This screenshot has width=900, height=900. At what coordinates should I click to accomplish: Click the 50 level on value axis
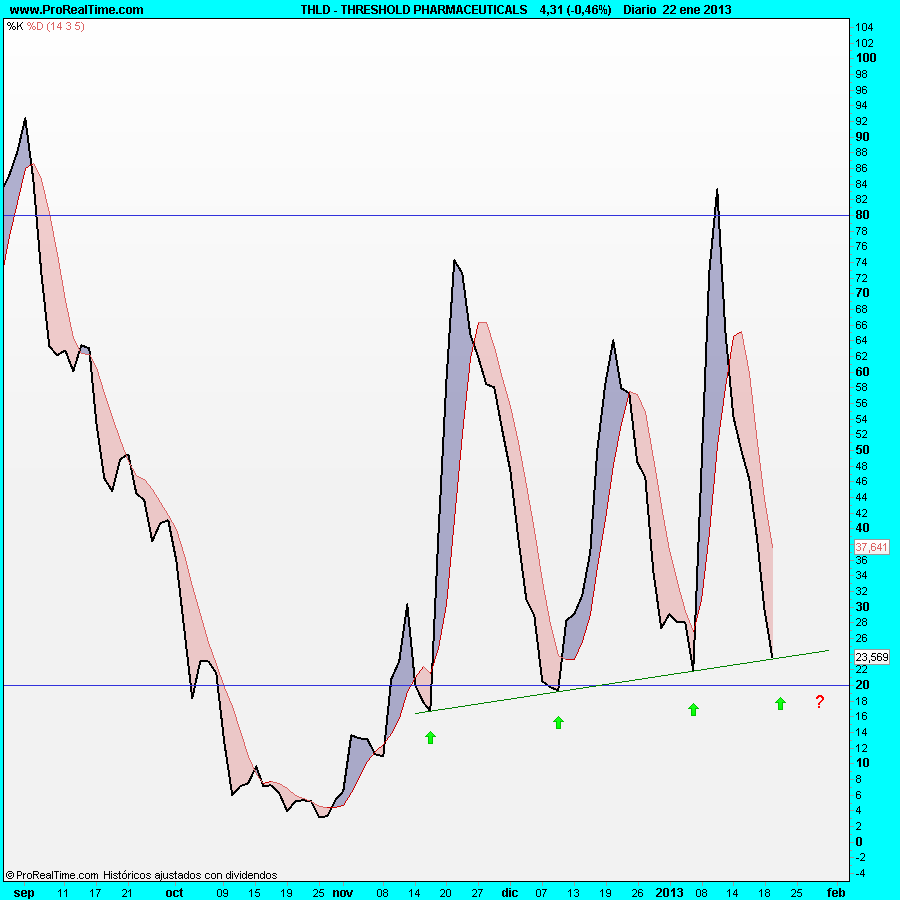point(862,449)
